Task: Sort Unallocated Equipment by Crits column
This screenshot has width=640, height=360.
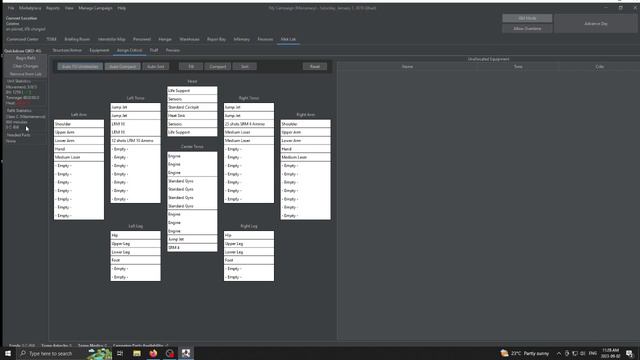Action: tap(599, 67)
